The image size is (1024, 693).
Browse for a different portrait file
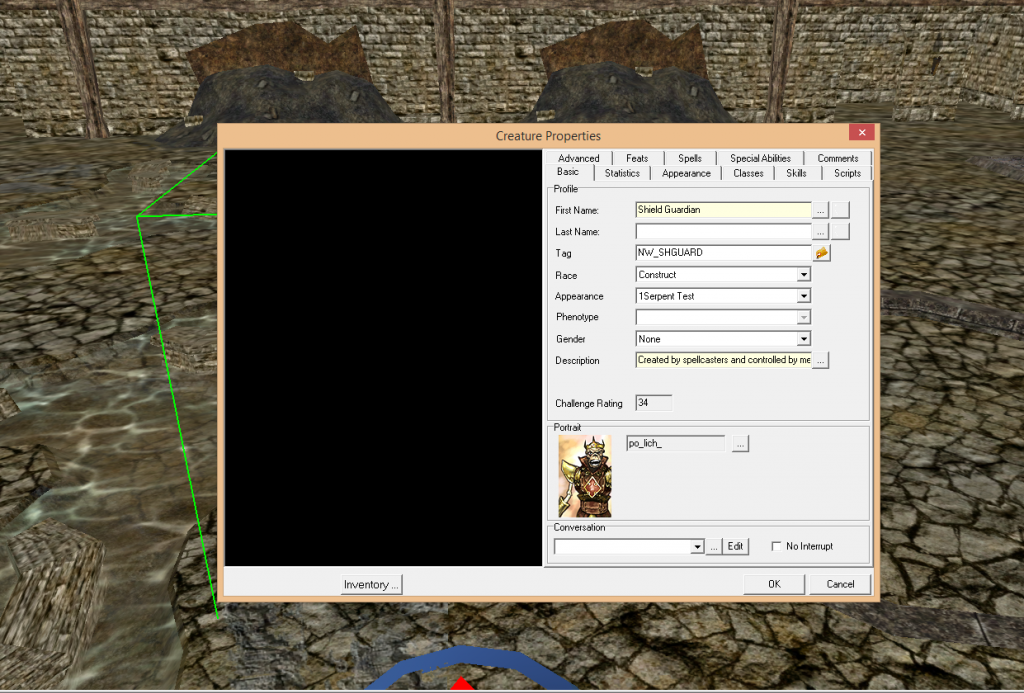(x=740, y=443)
